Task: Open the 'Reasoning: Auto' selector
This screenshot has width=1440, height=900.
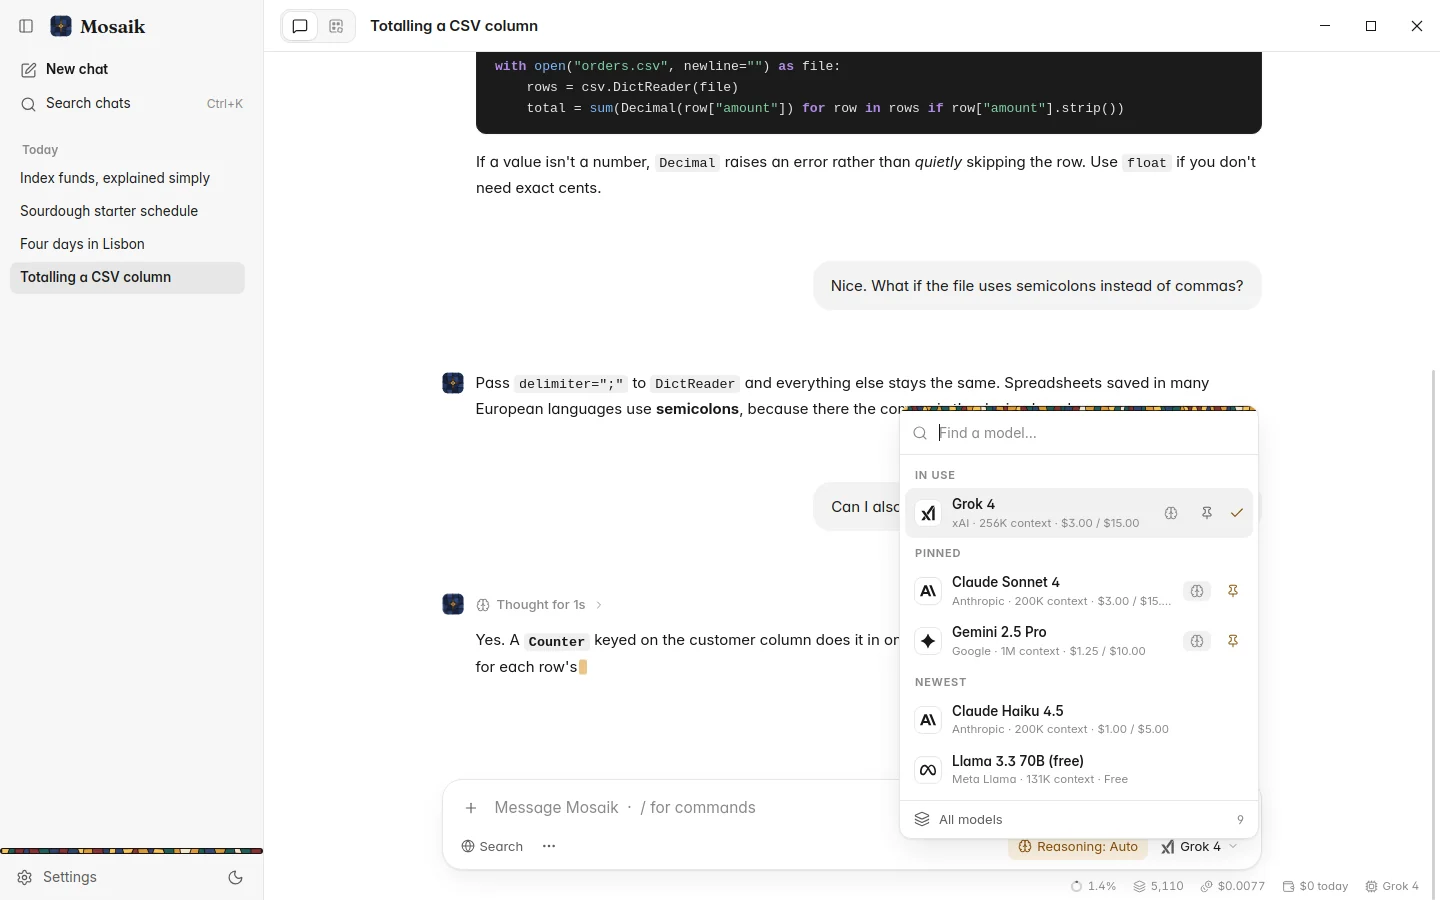Action: click(x=1078, y=847)
